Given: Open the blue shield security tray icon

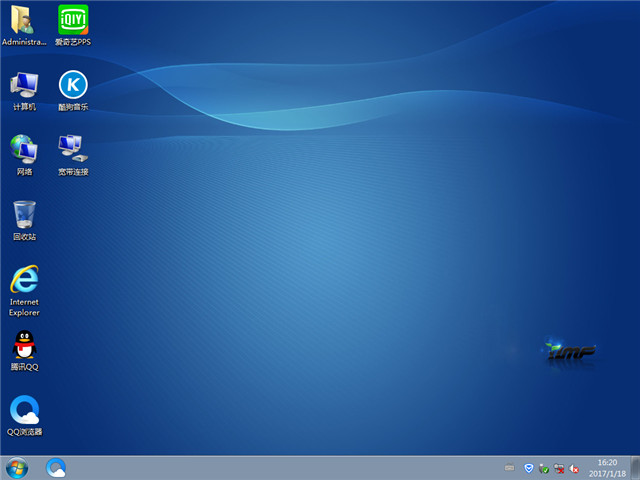Looking at the screenshot, I should (529, 468).
